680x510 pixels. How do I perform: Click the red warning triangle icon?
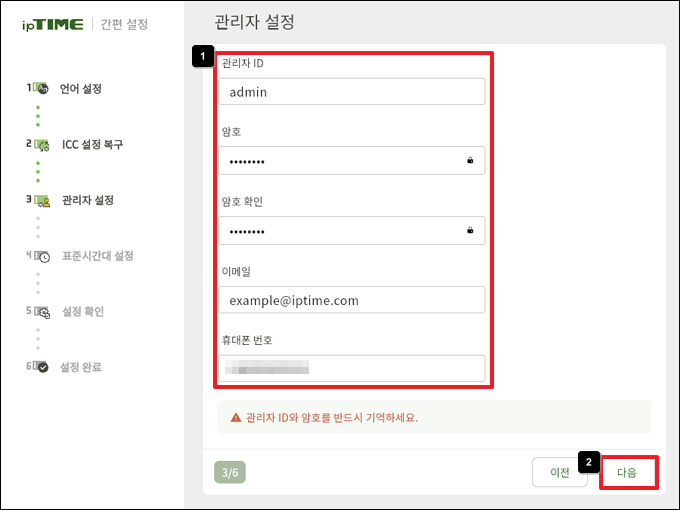tap(236, 418)
